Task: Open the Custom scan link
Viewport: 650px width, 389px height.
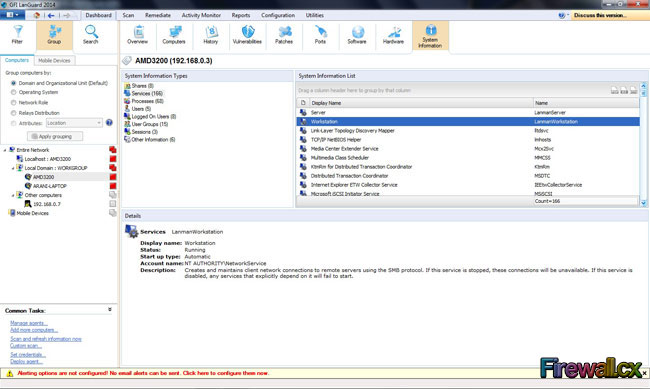Action: 26,346
